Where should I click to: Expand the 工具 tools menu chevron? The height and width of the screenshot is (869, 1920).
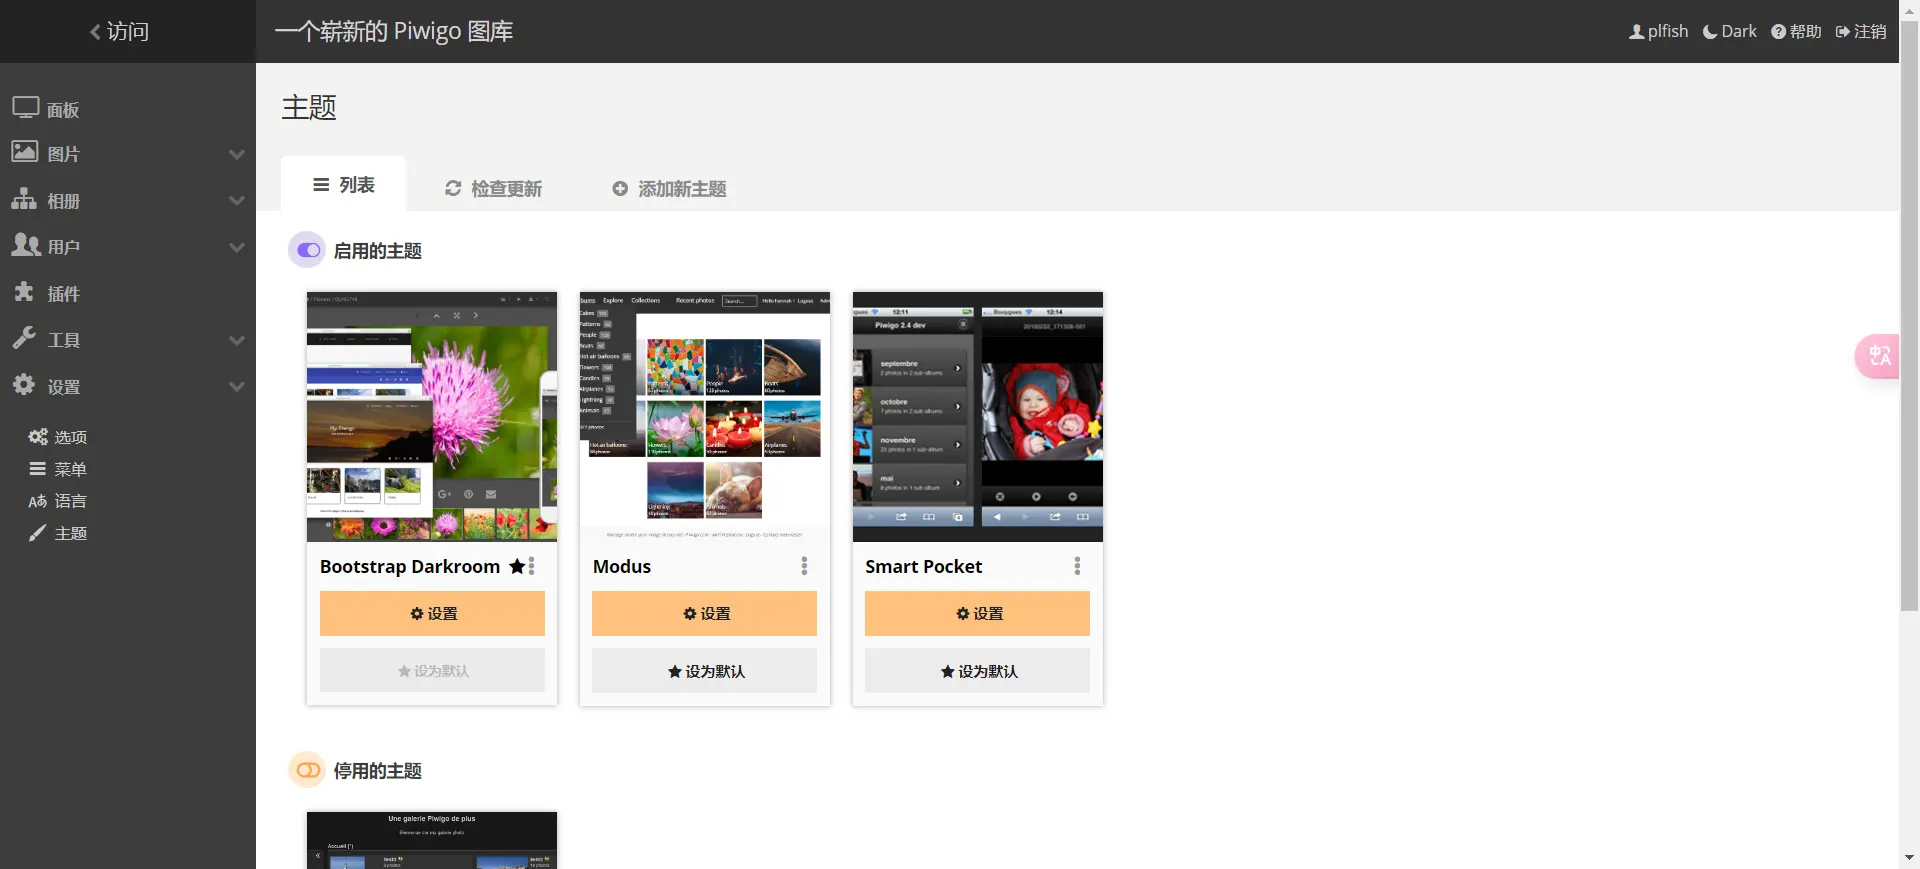237,340
